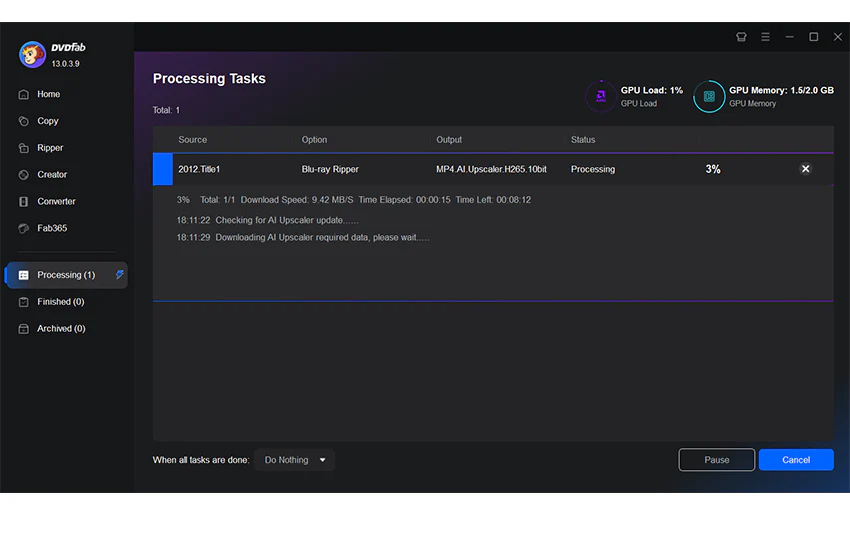Remove the 2012.Title1 task with X
This screenshot has height=550, width=850.
[x=806, y=169]
